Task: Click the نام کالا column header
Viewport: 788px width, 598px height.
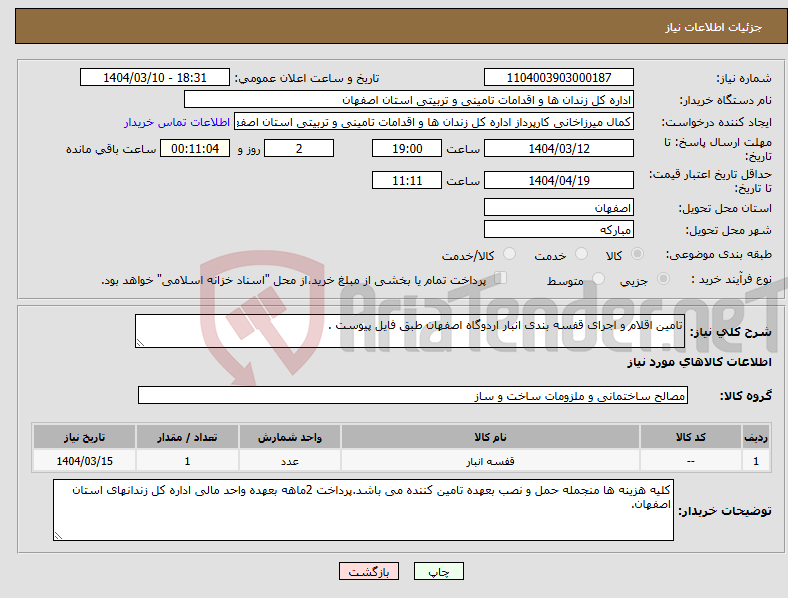Action: click(x=490, y=437)
